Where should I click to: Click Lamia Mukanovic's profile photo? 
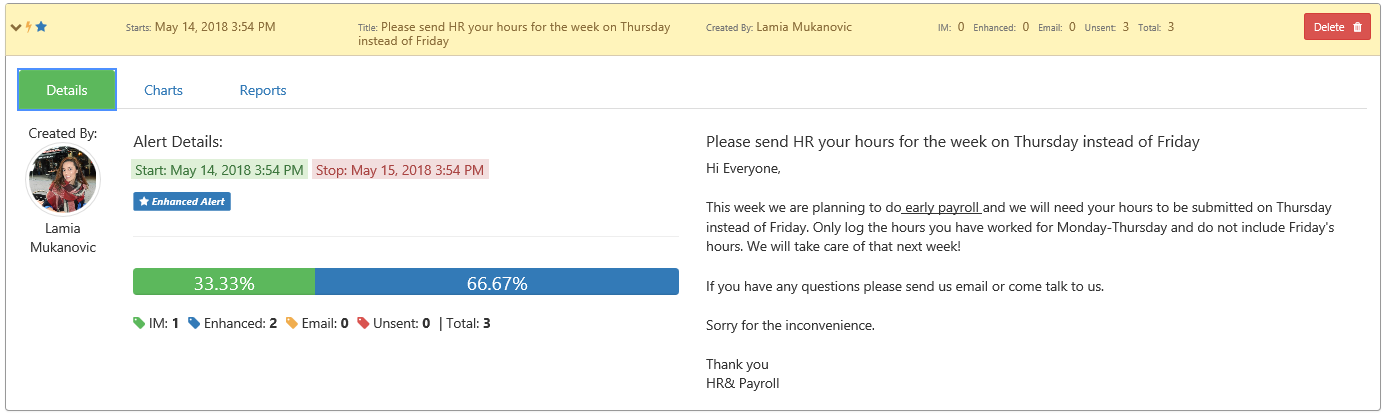pos(63,180)
